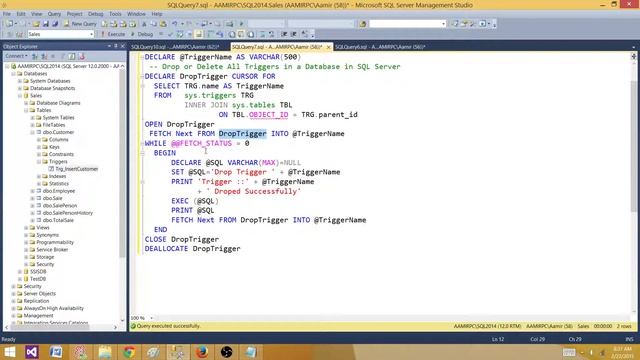Open the Query menu
The image size is (640, 360).
click(x=54, y=14)
